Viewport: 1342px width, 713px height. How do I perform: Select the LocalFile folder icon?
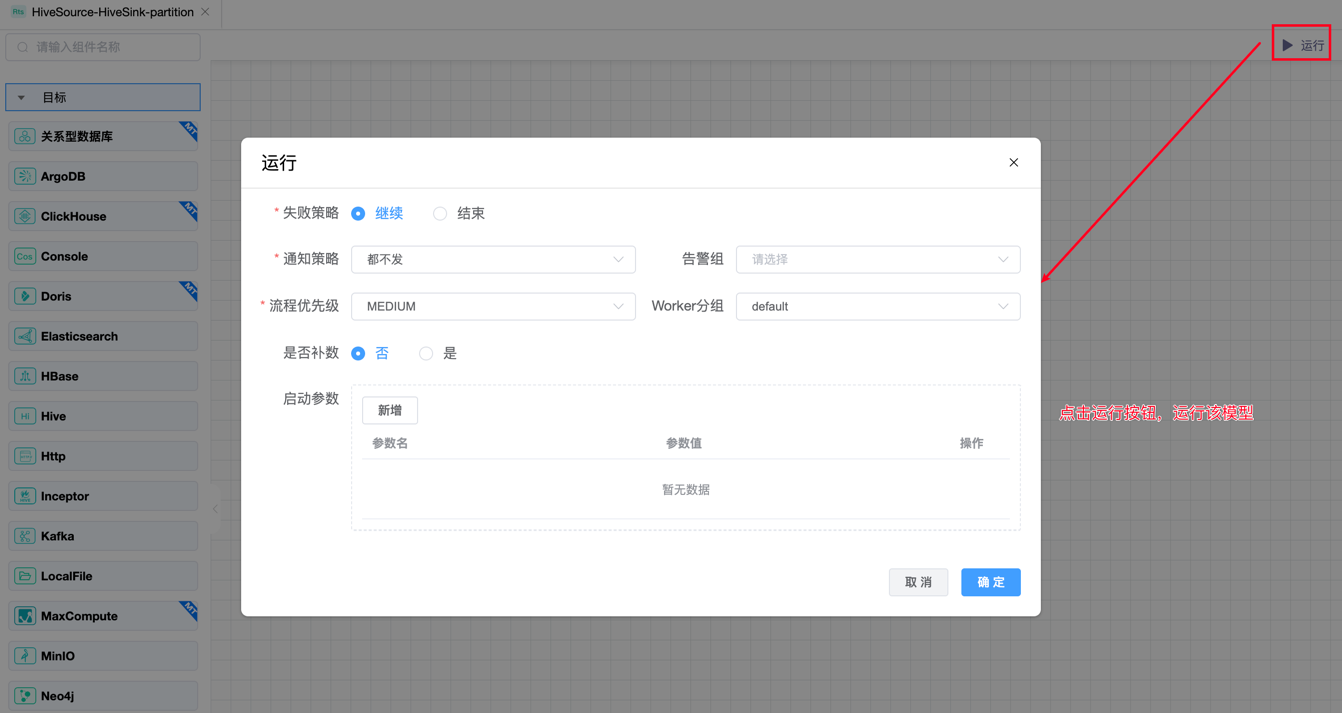(x=25, y=577)
